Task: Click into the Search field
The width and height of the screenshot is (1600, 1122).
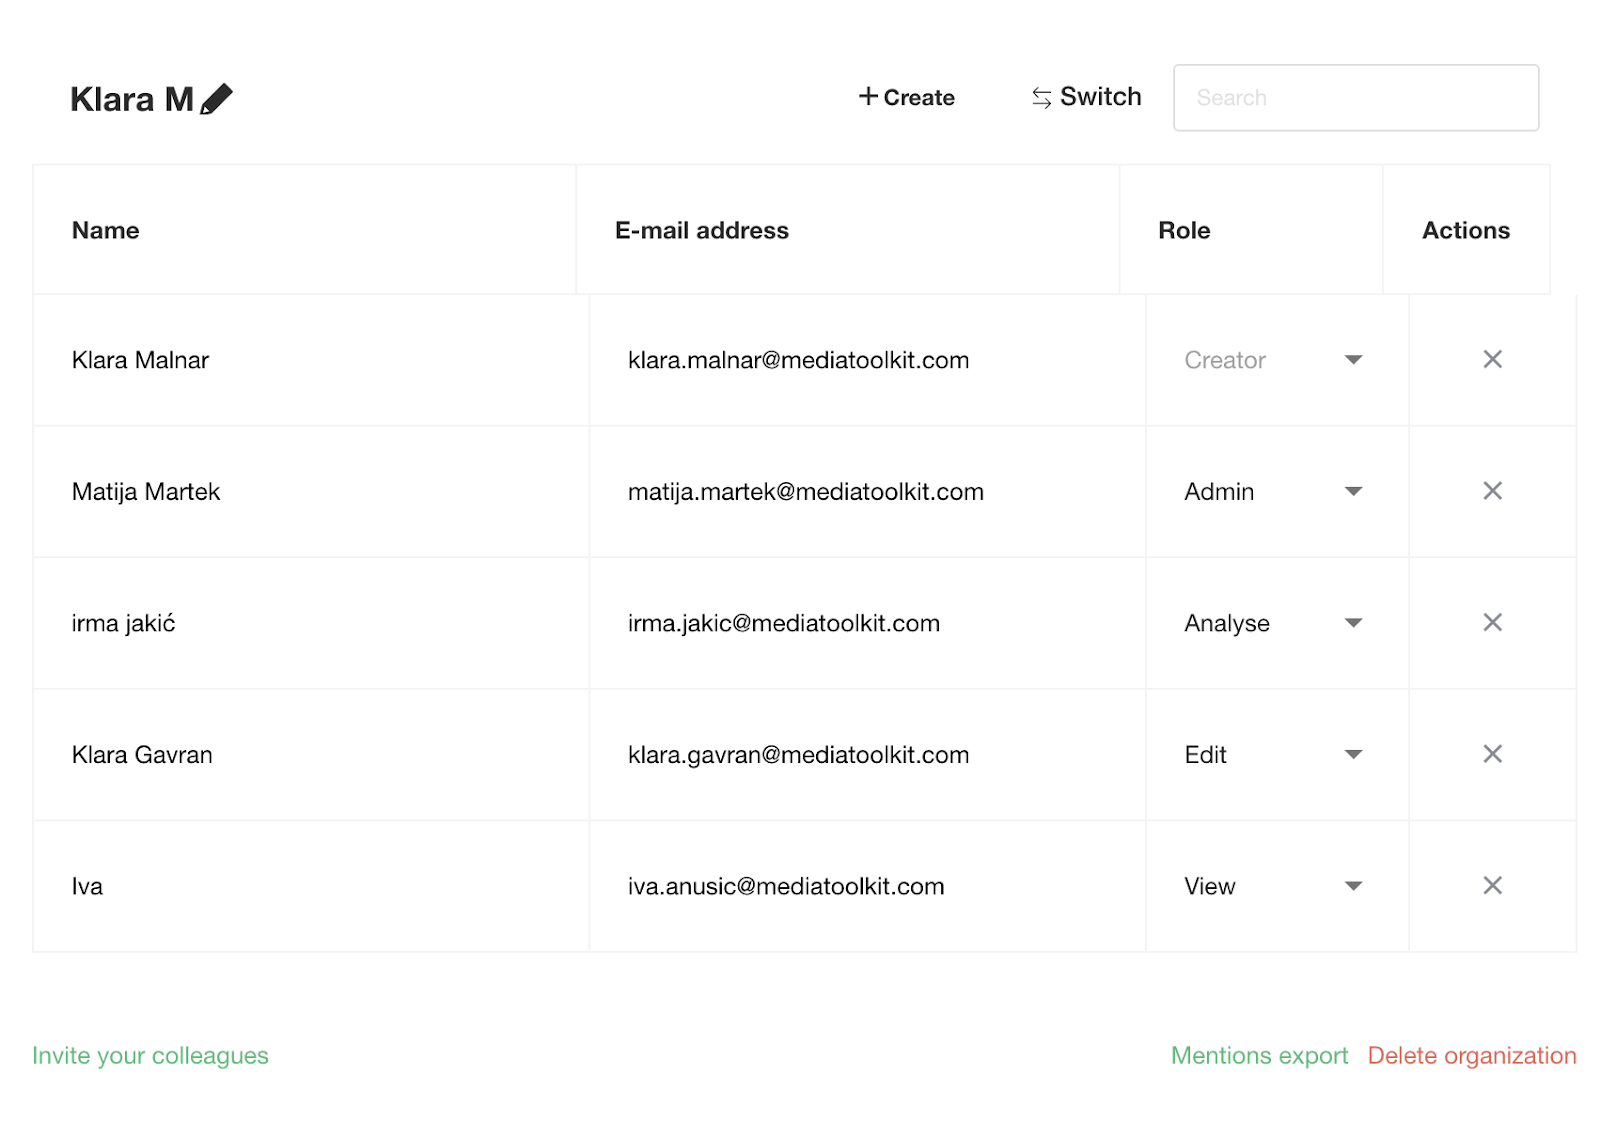Action: 1355,98
